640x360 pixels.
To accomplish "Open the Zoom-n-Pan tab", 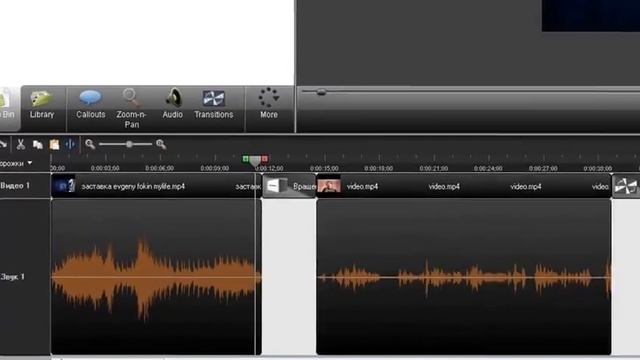I will tap(131, 109).
